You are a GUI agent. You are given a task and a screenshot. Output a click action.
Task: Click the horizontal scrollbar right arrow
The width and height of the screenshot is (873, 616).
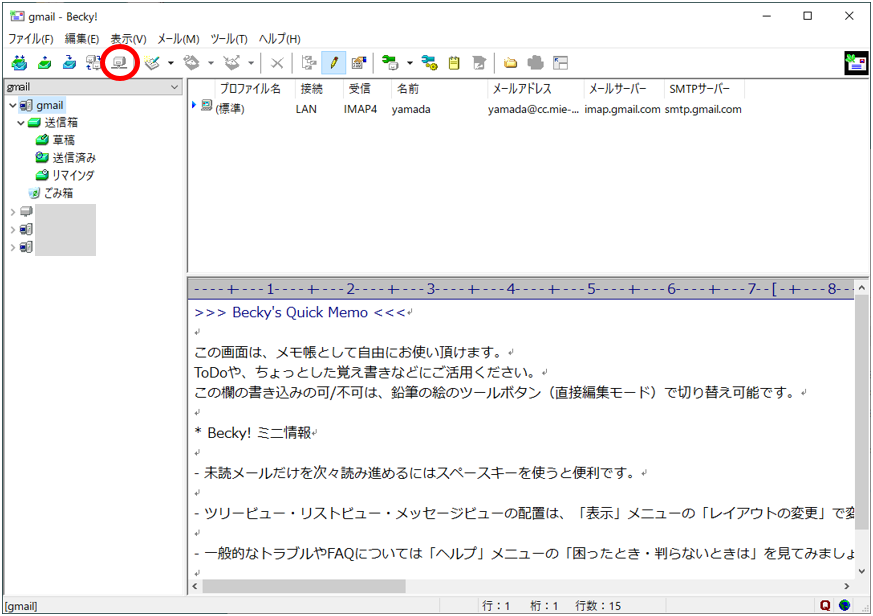(x=847, y=586)
